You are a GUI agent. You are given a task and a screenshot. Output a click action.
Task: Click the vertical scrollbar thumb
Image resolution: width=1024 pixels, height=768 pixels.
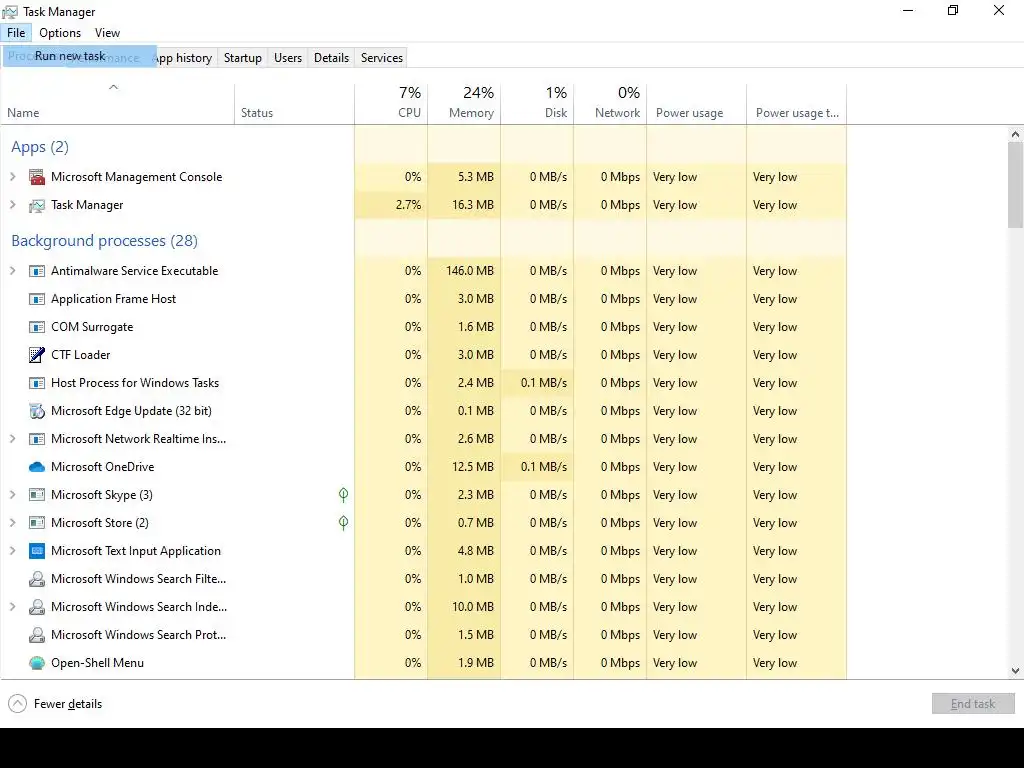point(1016,185)
